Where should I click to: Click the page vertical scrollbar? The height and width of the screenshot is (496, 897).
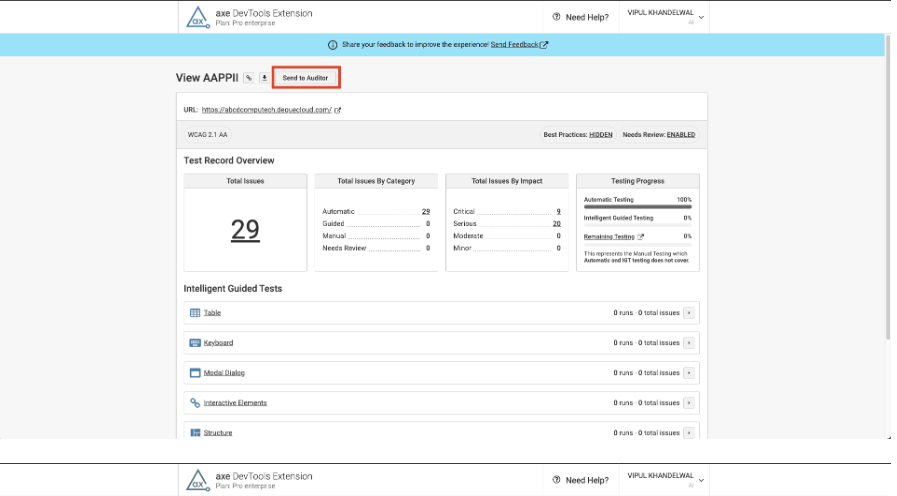[x=888, y=200]
